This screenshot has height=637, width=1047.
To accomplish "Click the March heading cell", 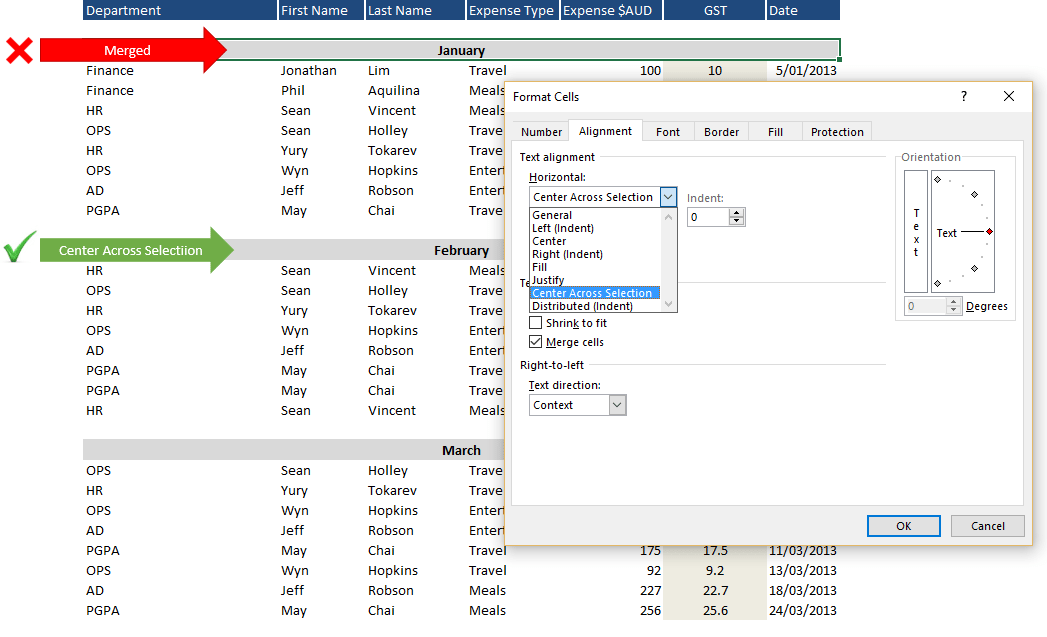I will tap(461, 450).
